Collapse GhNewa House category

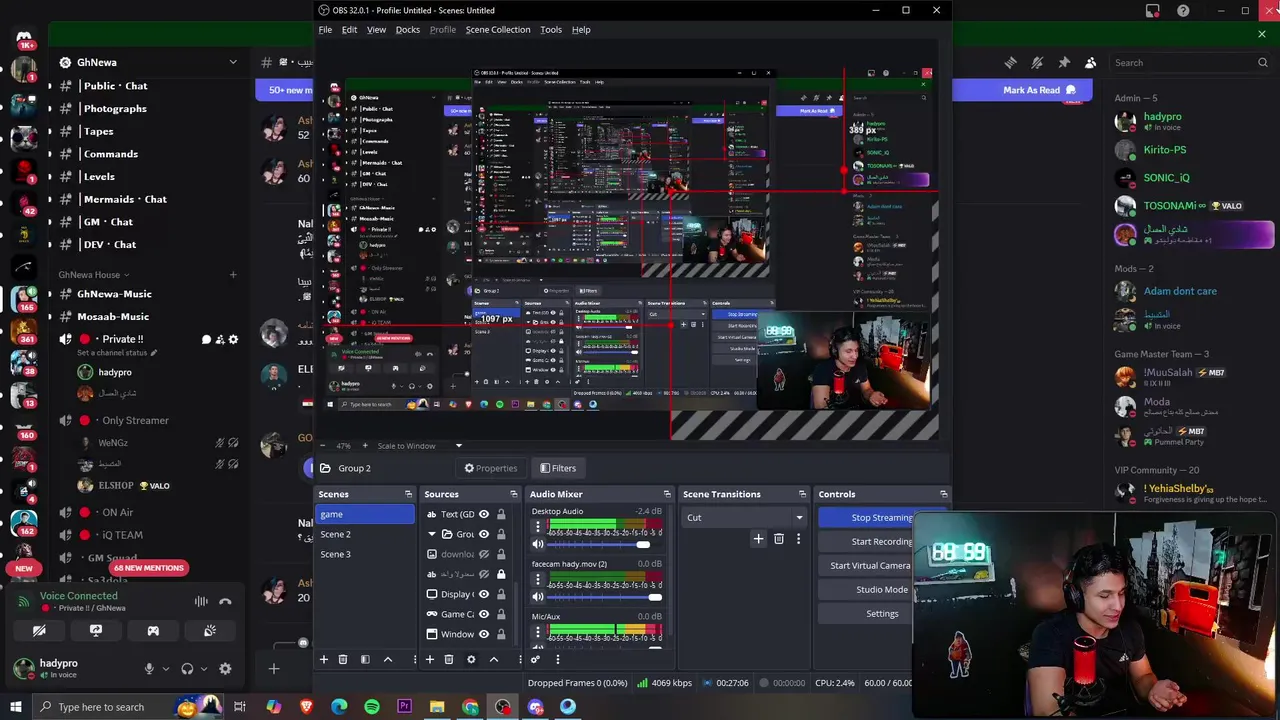(x=94, y=275)
